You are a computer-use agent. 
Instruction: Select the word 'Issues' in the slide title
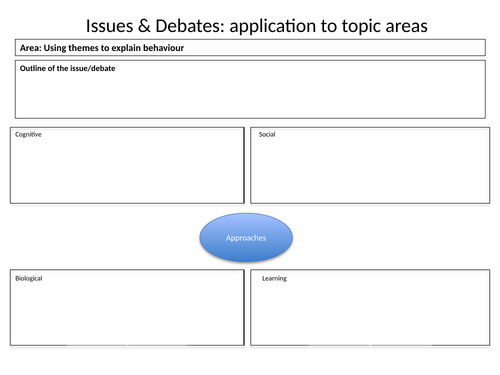pyautogui.click(x=109, y=26)
